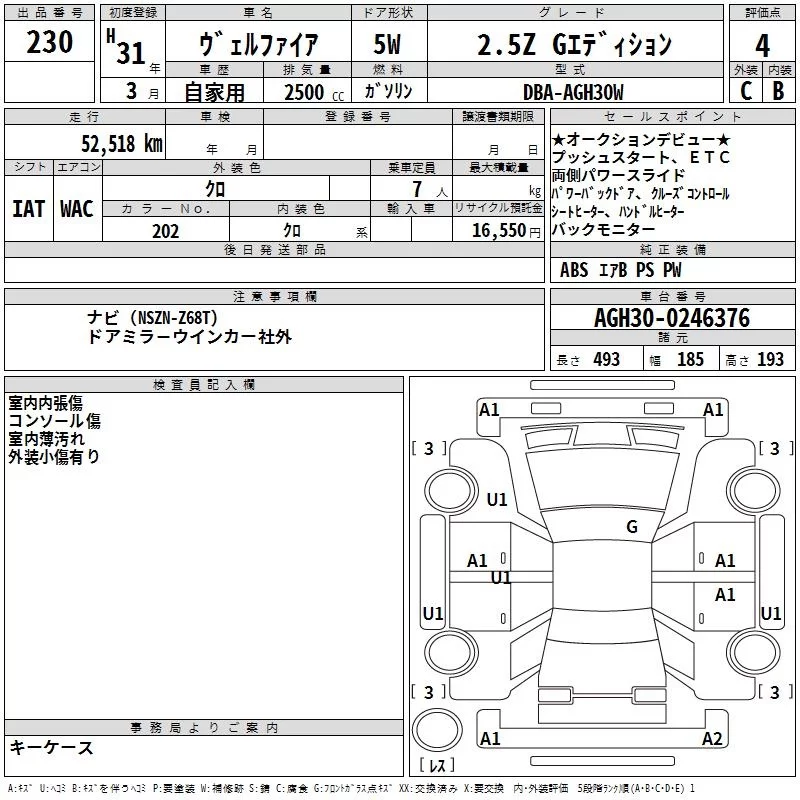Click the front right wheel on the diagram

click(754, 491)
